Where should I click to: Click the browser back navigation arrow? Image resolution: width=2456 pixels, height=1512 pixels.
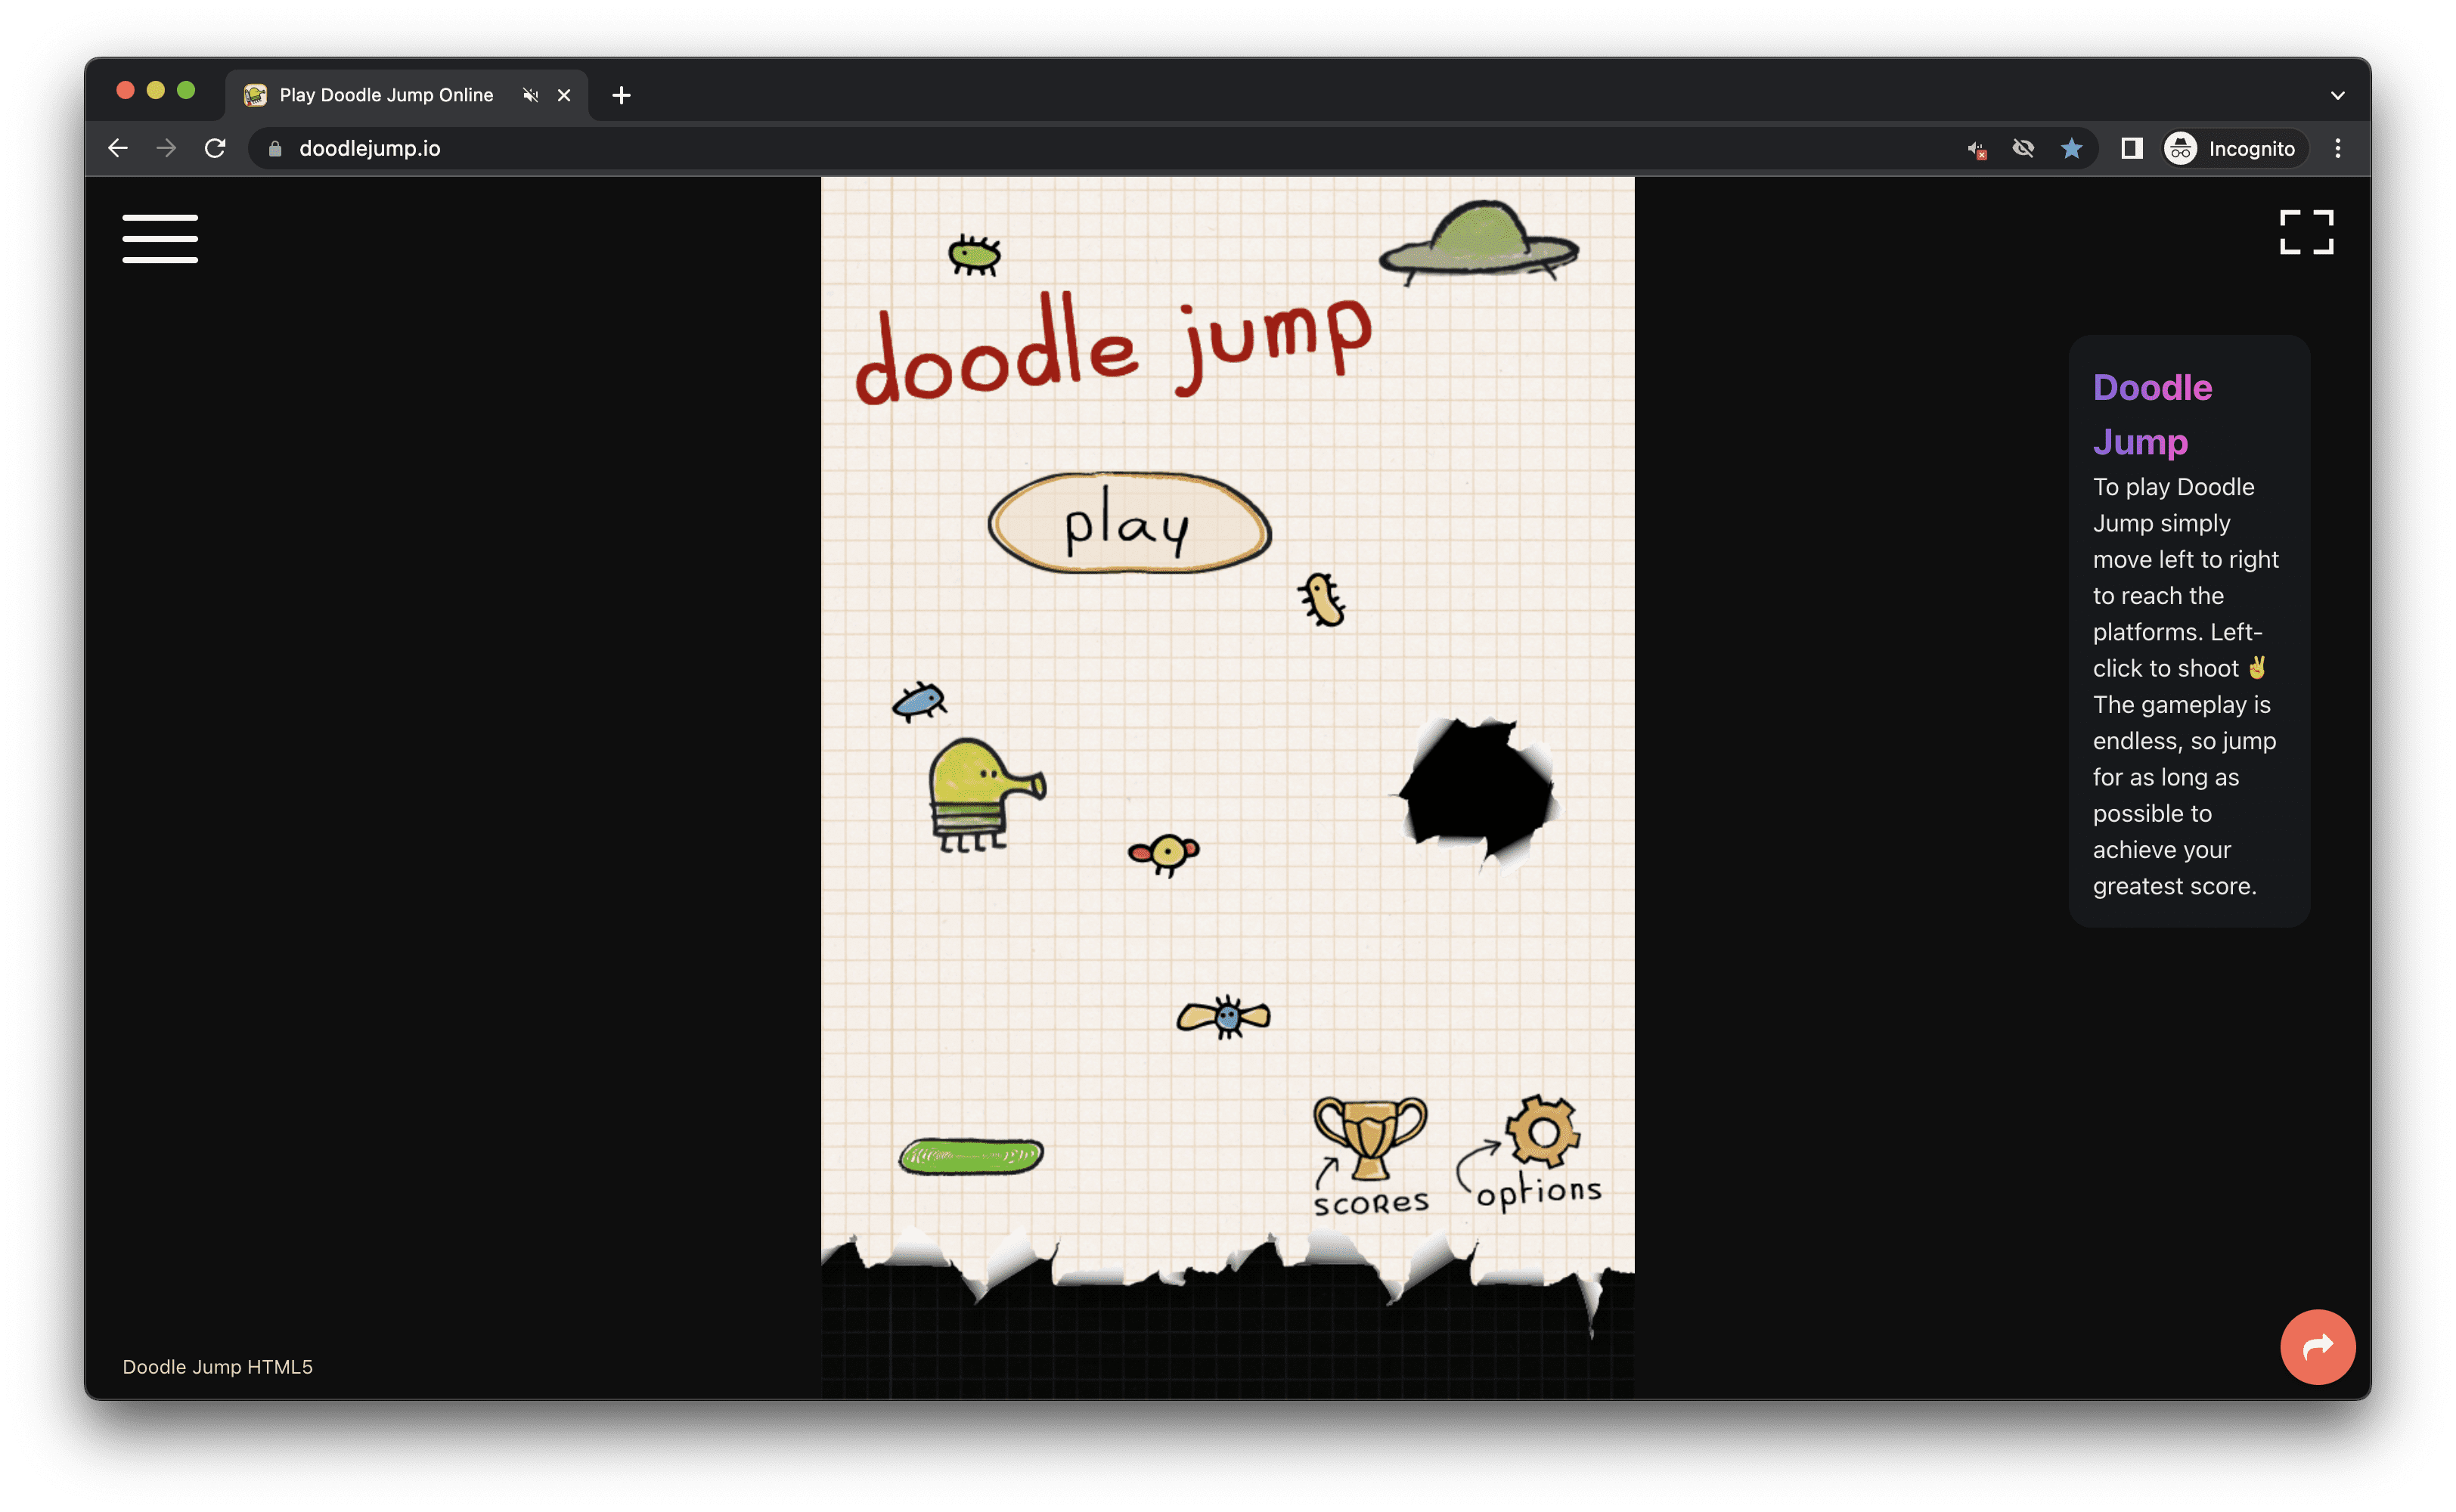point(116,147)
